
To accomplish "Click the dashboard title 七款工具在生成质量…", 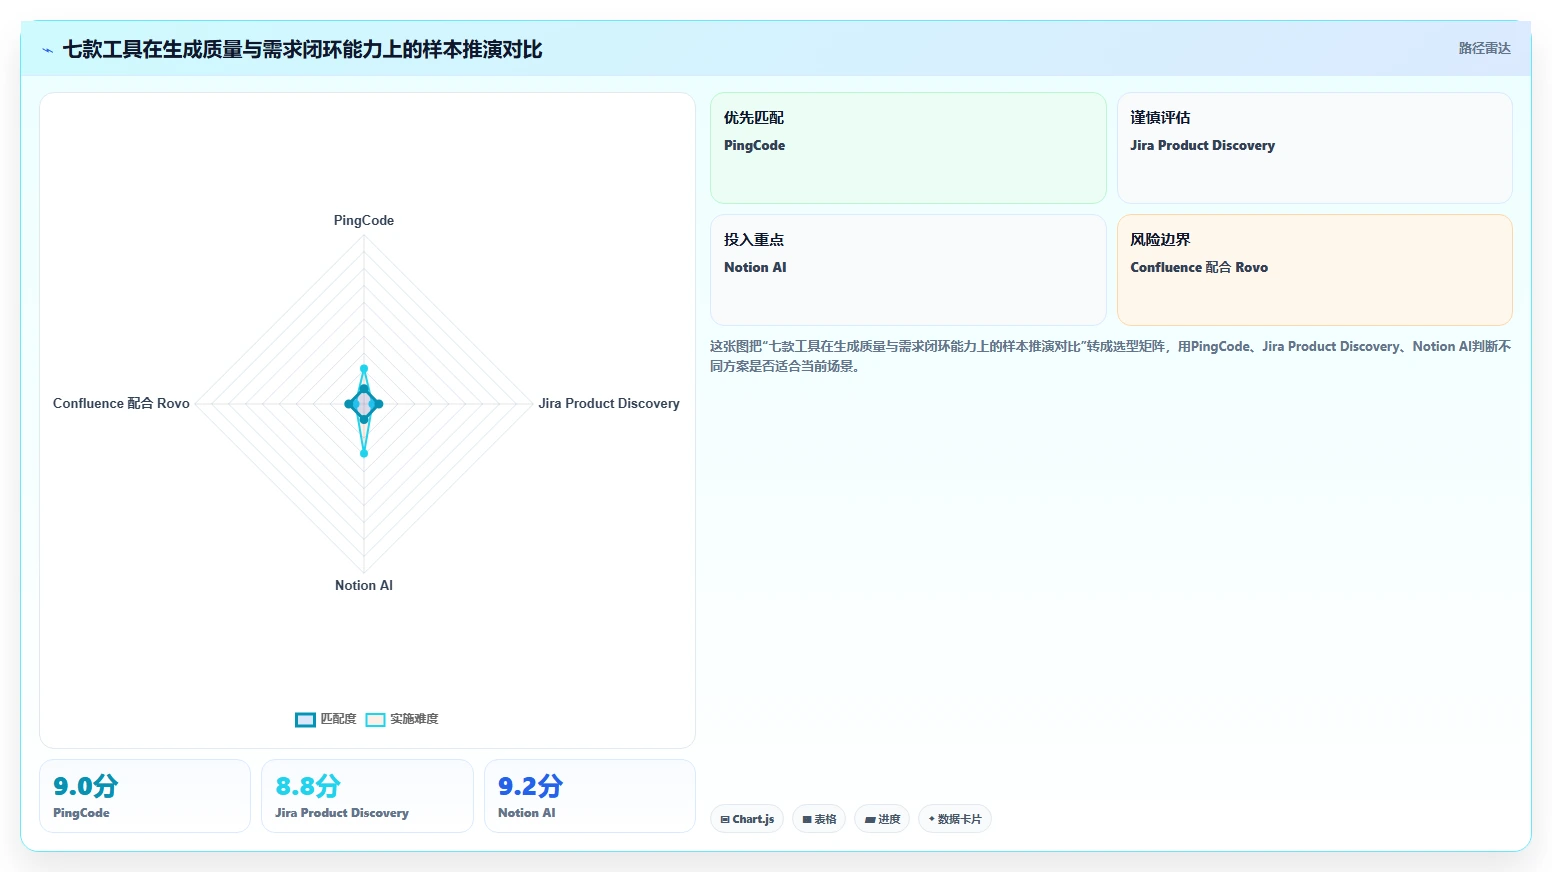I will (x=302, y=49).
